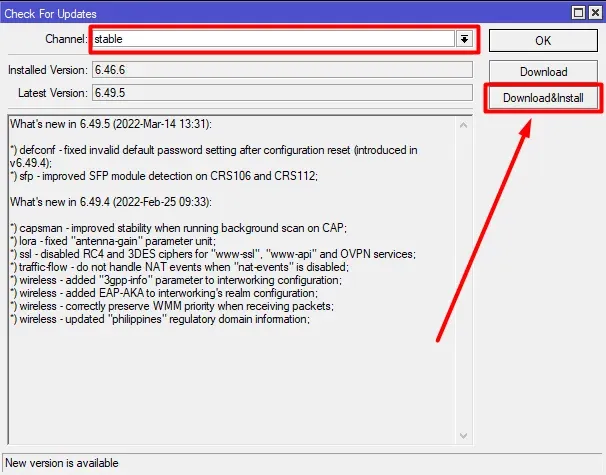Click the Check For Updates title bar
Viewport: 606px width, 475px height.
(250, 11)
